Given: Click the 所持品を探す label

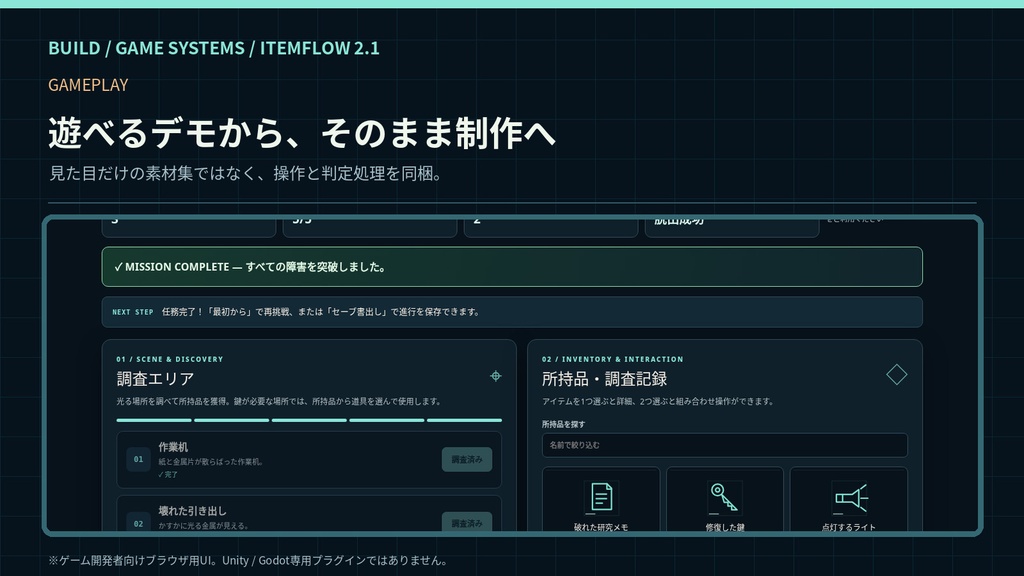Looking at the screenshot, I should tap(563, 424).
